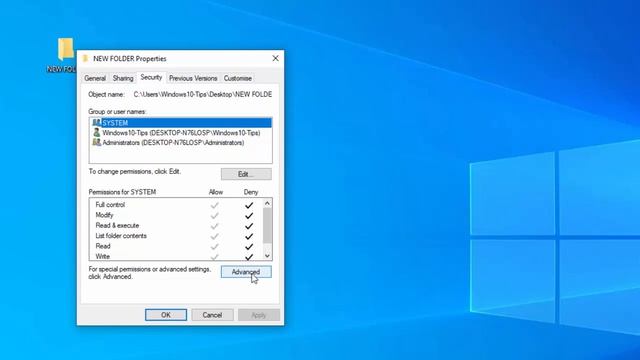Switch to the Security tab
The image size is (640, 360).
[151, 77]
